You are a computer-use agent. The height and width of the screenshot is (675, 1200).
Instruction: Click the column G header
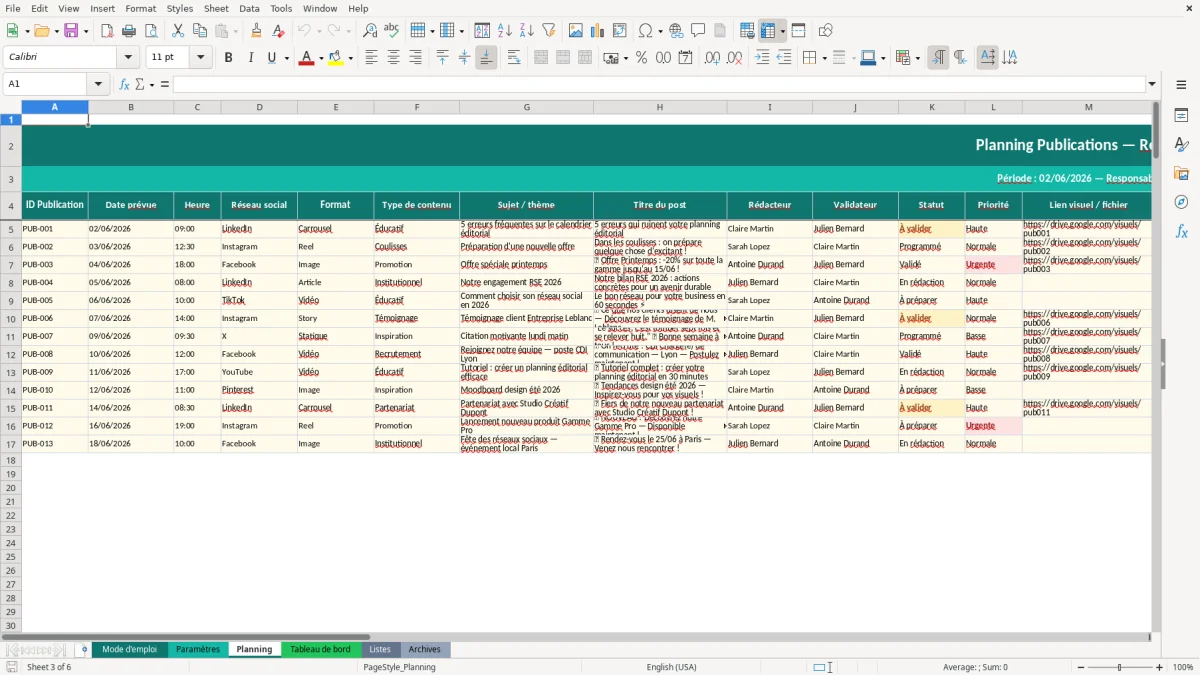[526, 107]
